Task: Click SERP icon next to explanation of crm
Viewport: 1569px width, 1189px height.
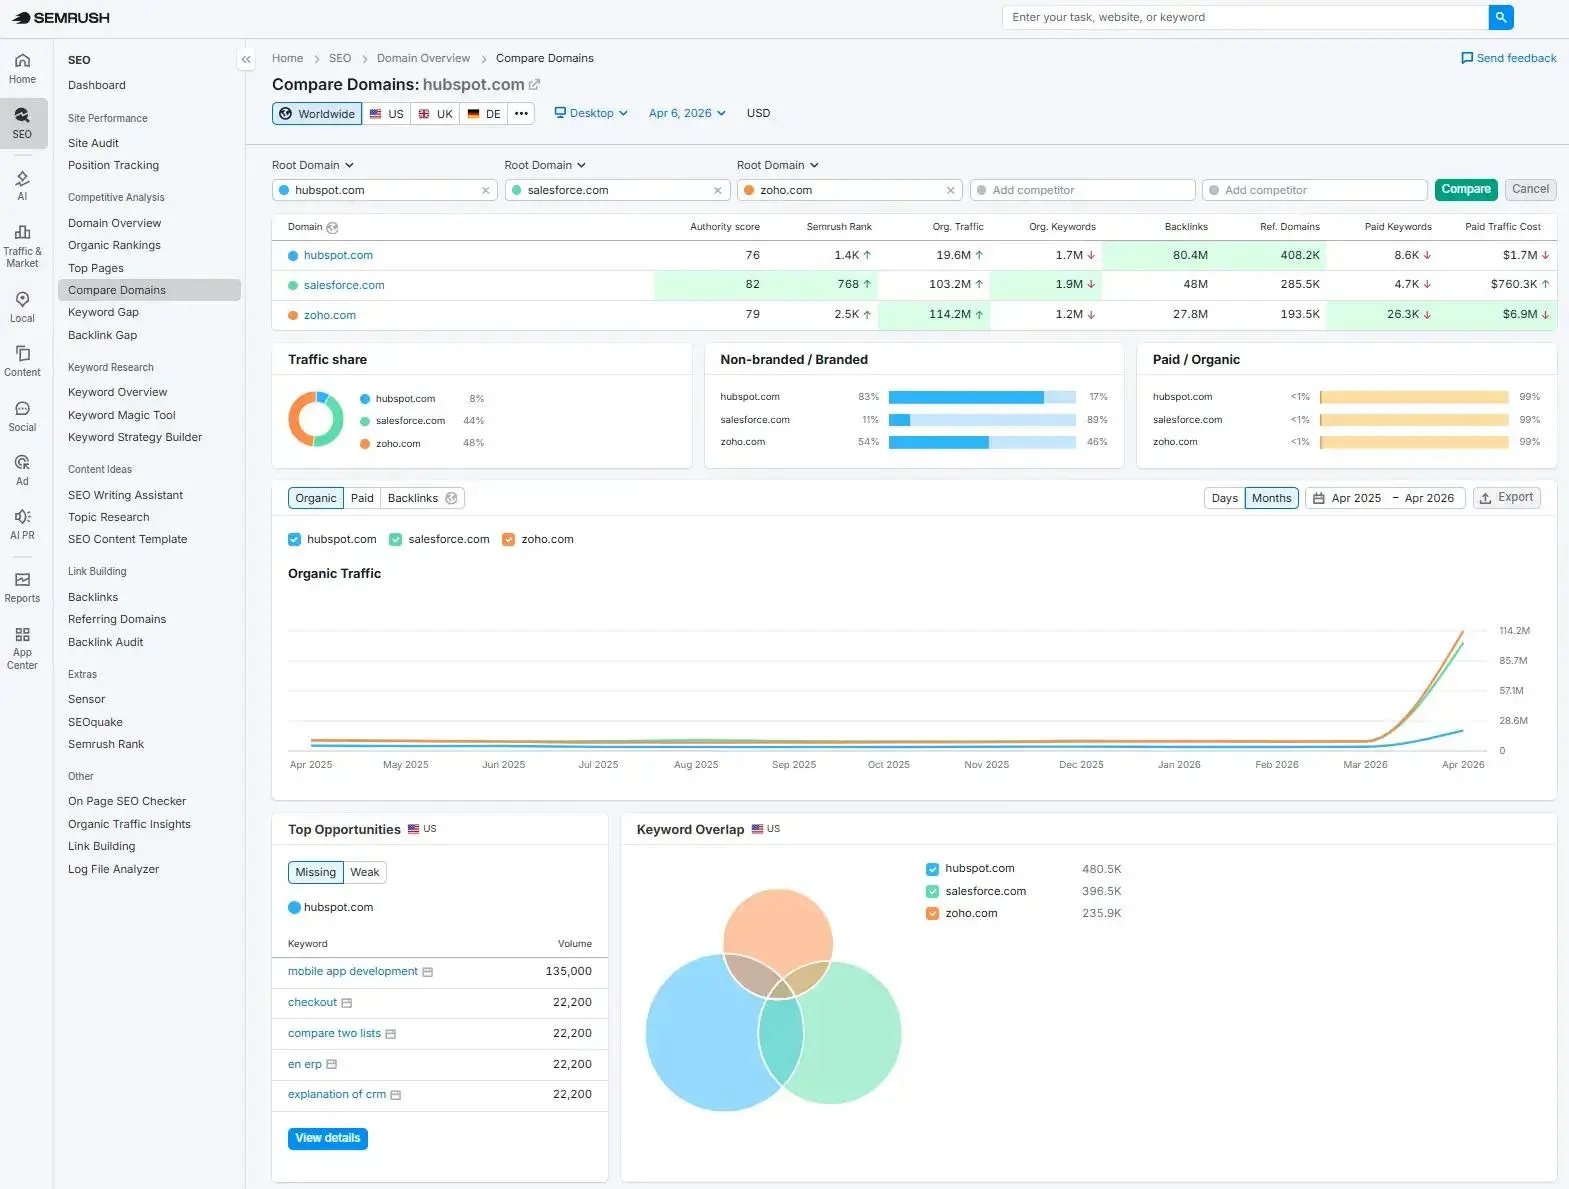Action: 395,1095
